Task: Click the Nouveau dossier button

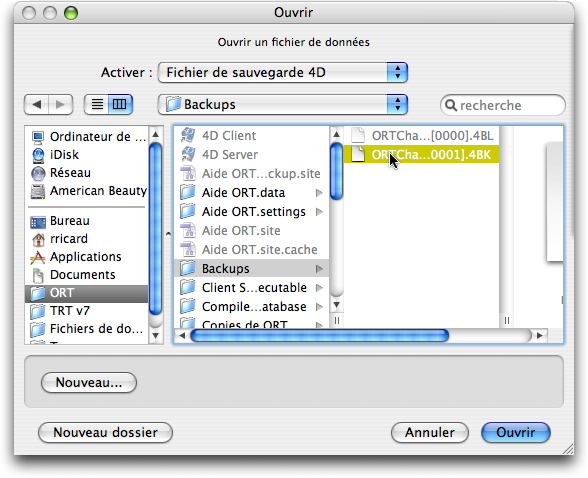Action: (x=105, y=432)
